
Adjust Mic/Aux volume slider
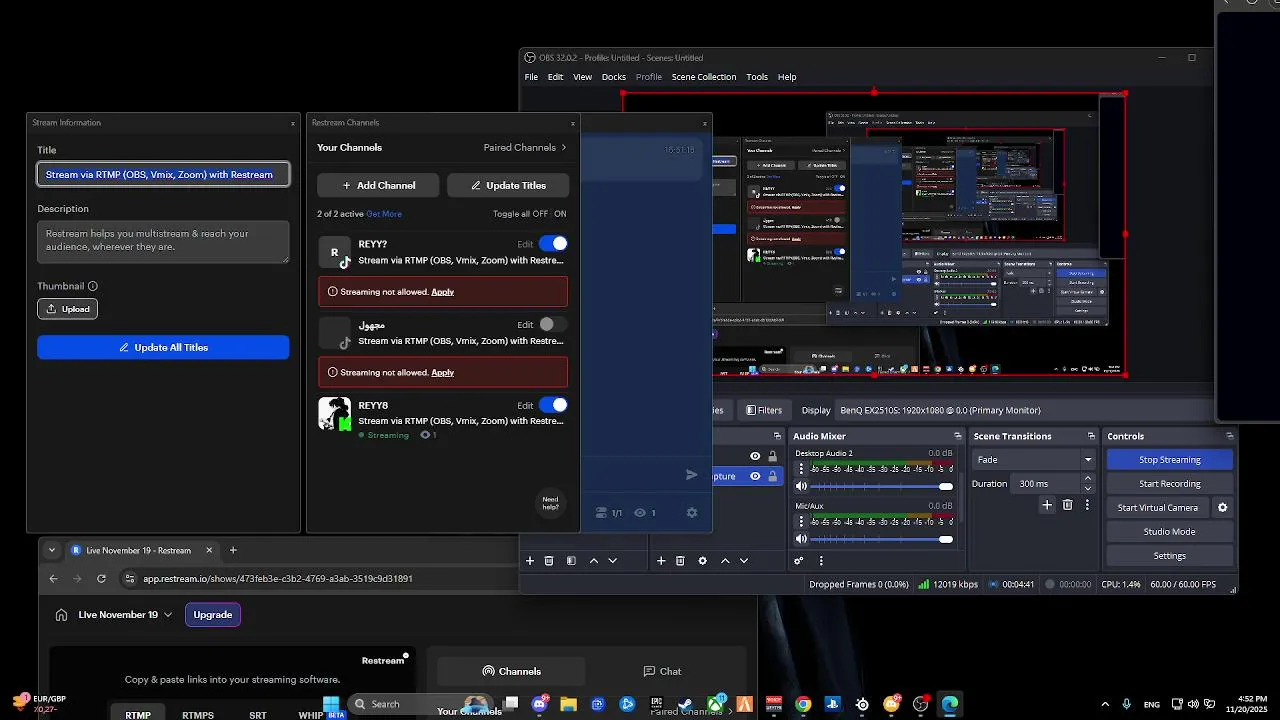click(882, 539)
